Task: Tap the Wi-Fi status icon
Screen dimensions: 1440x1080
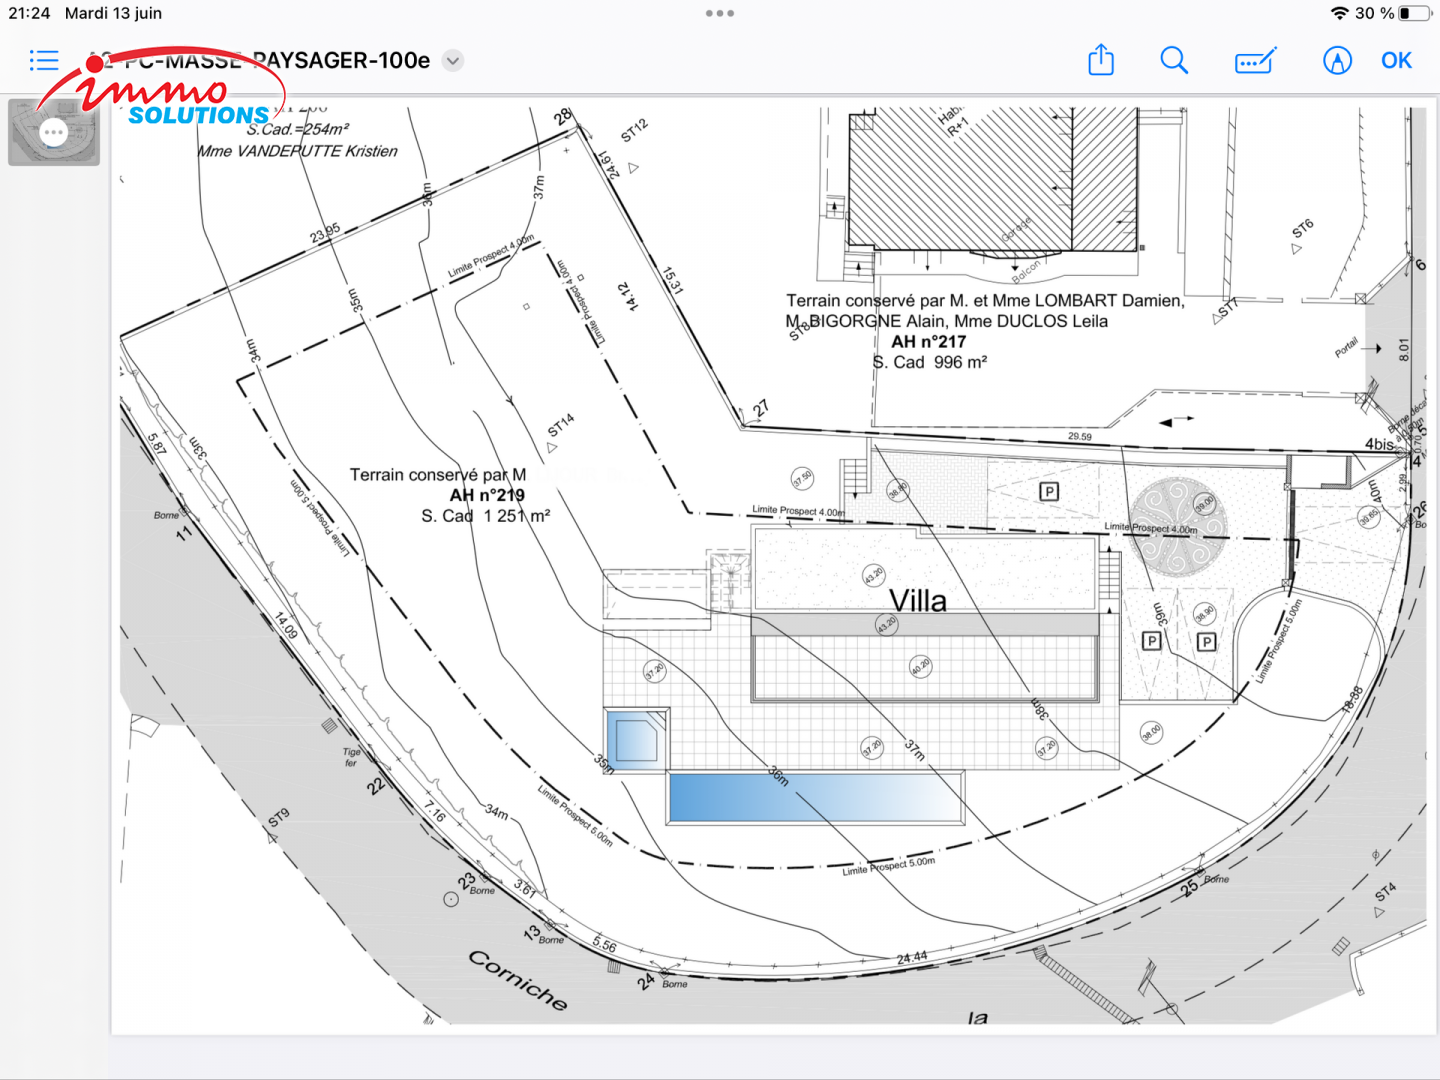Action: 1339,13
